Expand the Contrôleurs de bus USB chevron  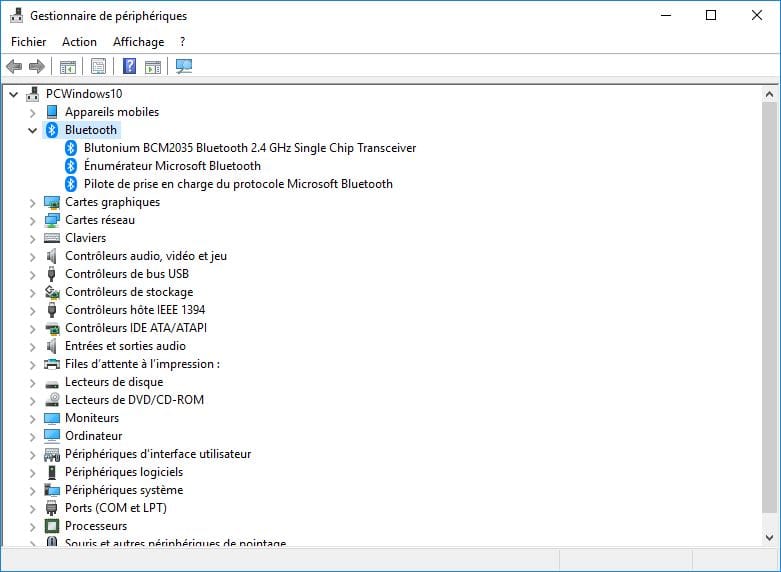tap(33, 275)
